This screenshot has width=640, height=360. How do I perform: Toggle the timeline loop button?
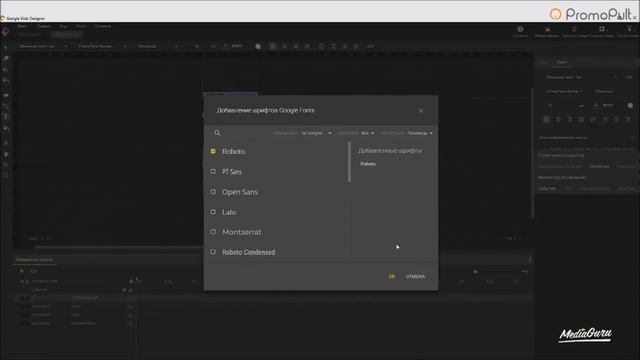point(33,271)
